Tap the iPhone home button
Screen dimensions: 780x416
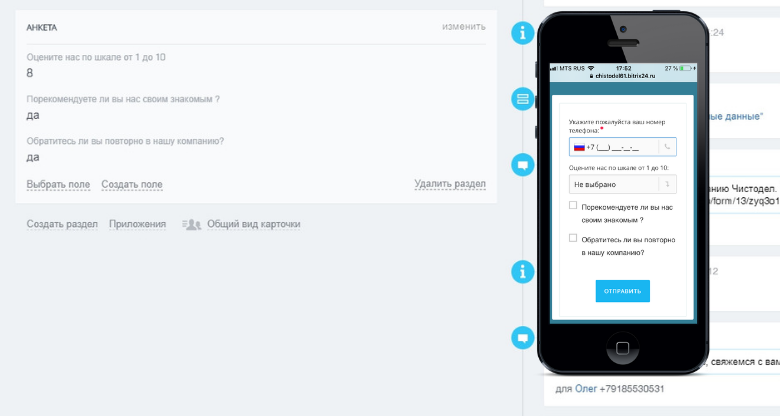[x=622, y=348]
